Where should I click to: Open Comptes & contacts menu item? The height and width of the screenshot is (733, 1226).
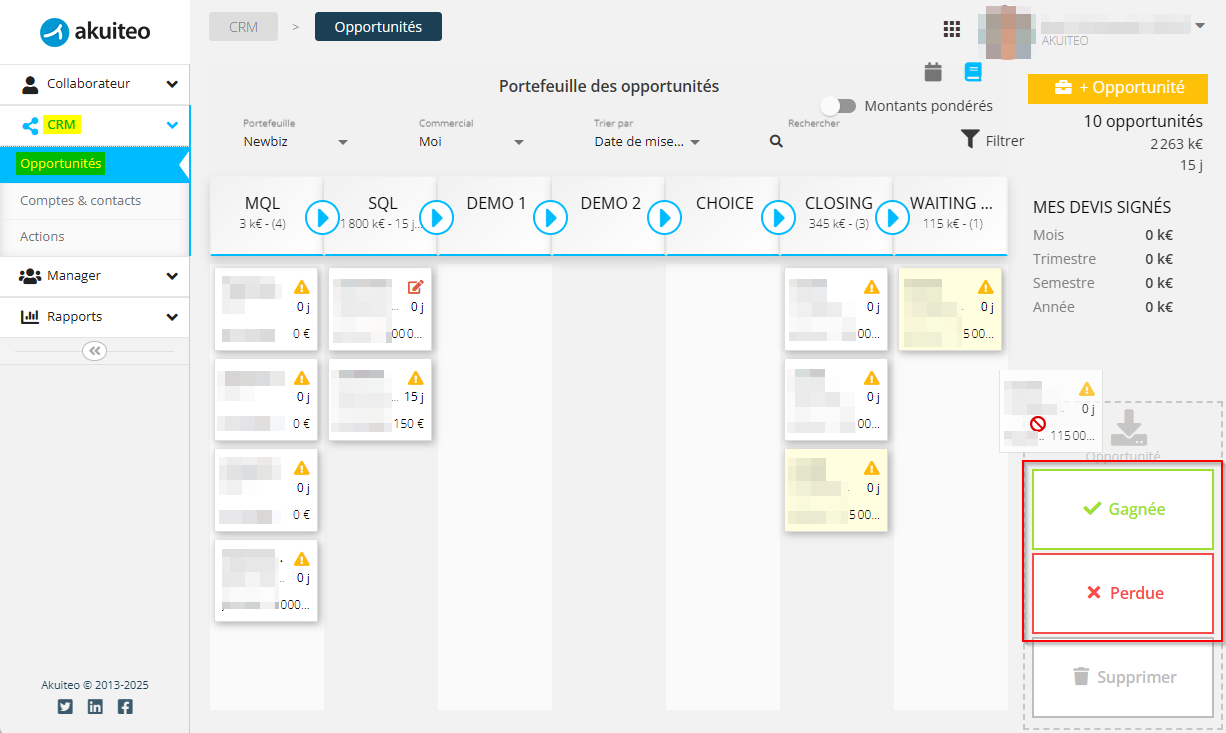(x=80, y=201)
